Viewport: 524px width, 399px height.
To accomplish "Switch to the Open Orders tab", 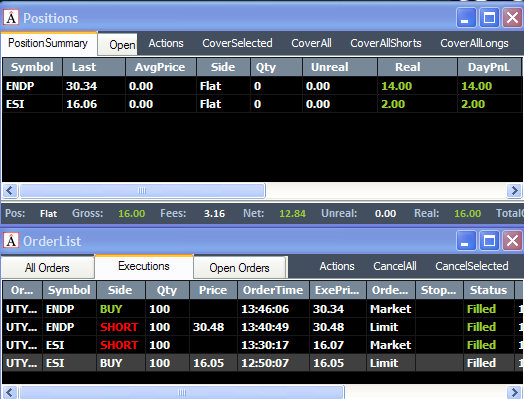I will pyautogui.click(x=240, y=267).
